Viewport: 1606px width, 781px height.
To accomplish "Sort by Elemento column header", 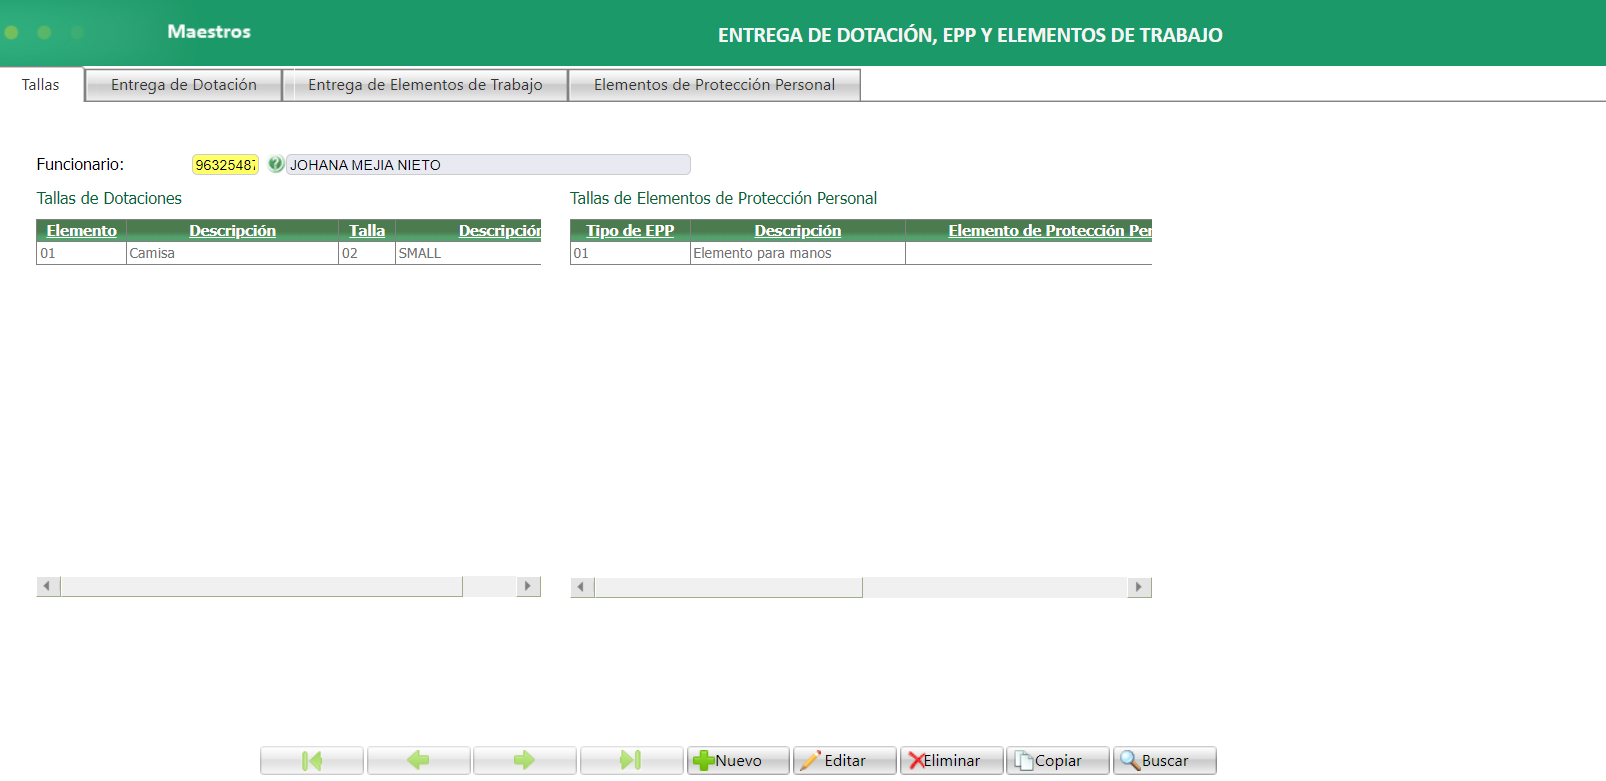I will (82, 231).
